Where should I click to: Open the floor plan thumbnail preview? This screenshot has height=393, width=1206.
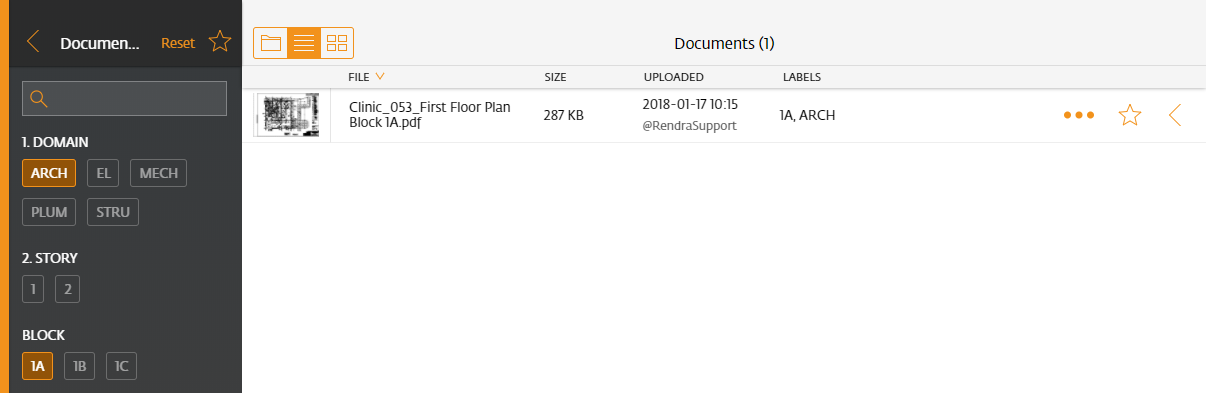[287, 115]
